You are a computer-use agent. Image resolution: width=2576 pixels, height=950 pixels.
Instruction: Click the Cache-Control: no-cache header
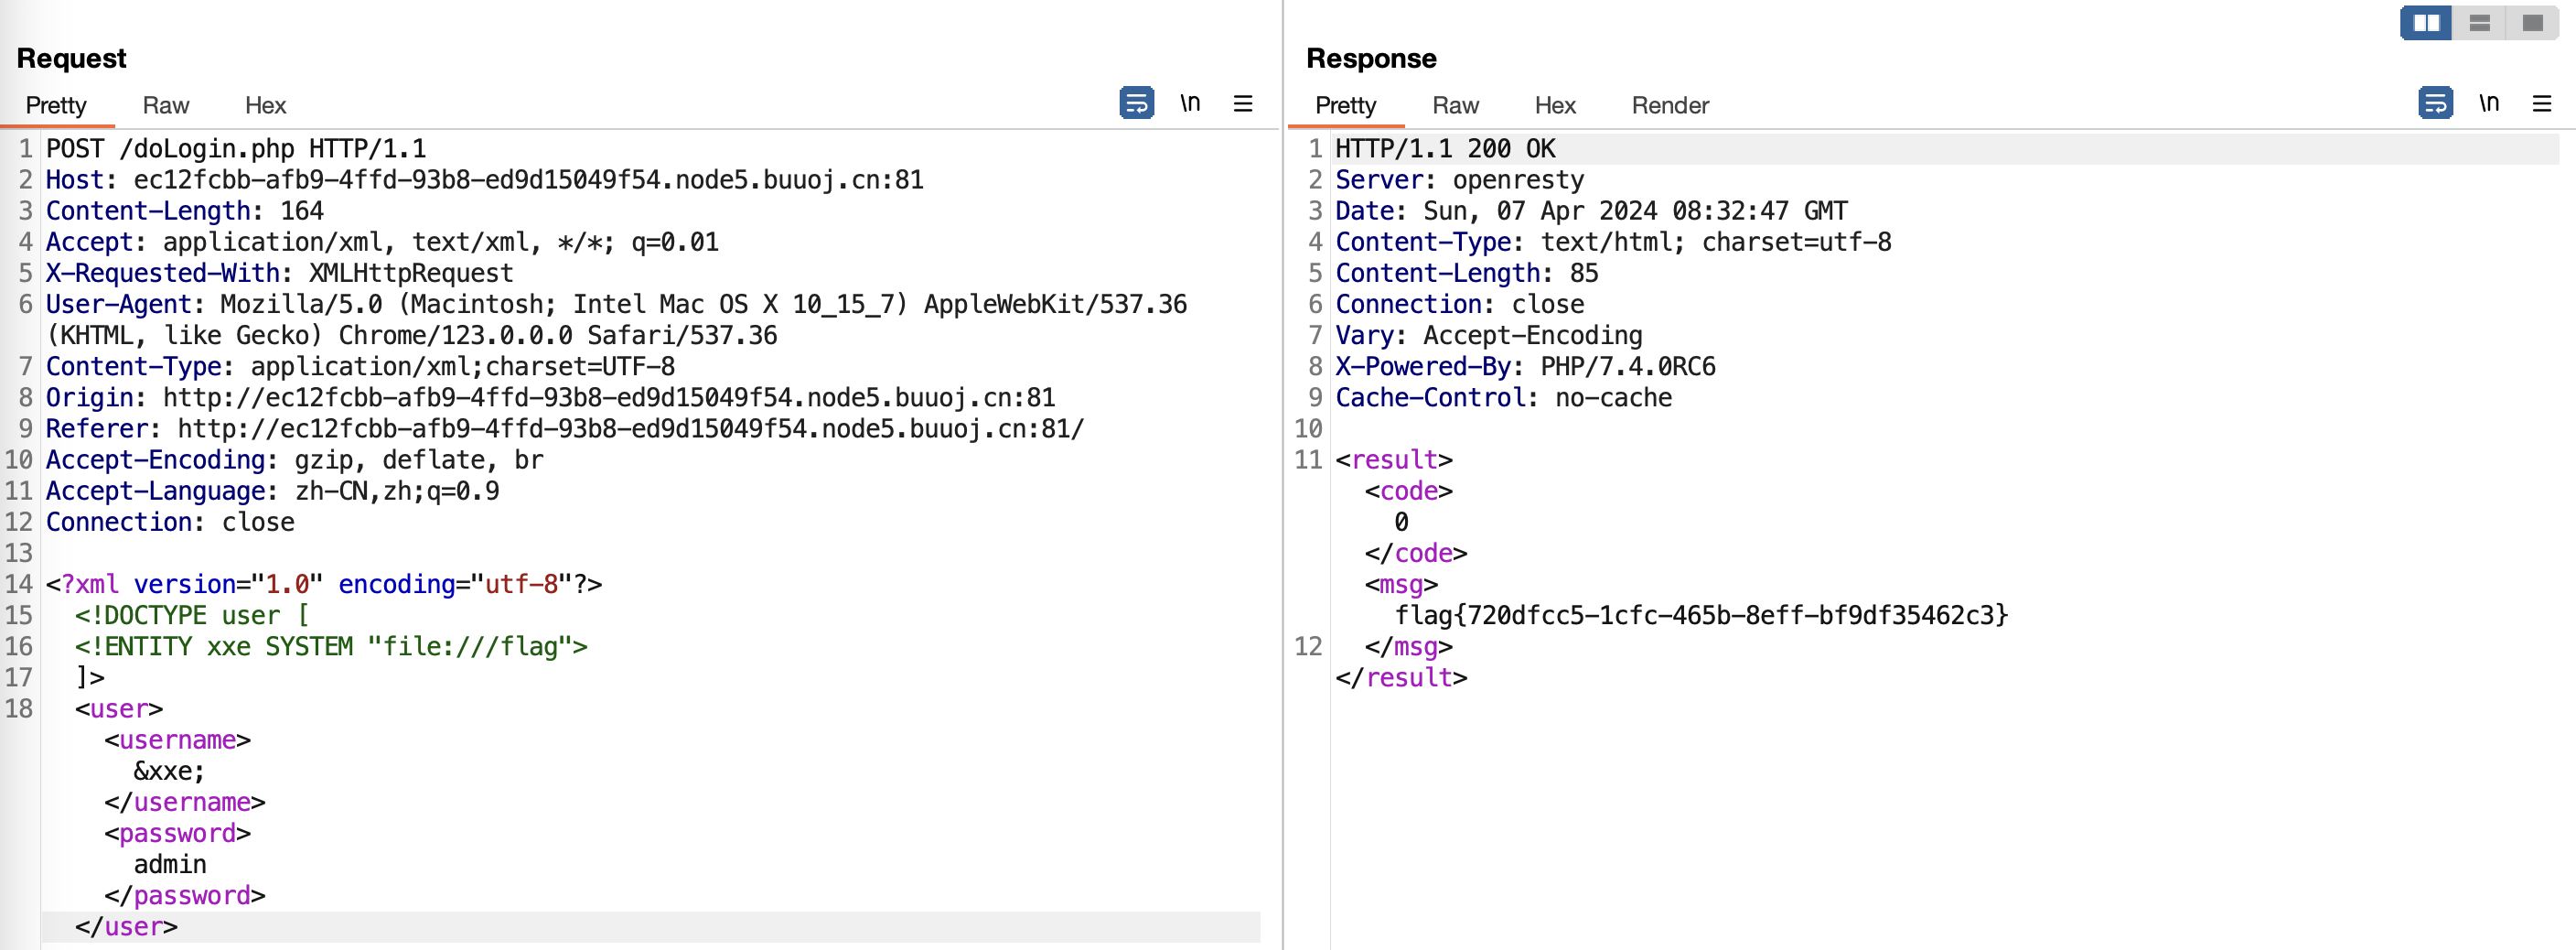tap(1504, 397)
